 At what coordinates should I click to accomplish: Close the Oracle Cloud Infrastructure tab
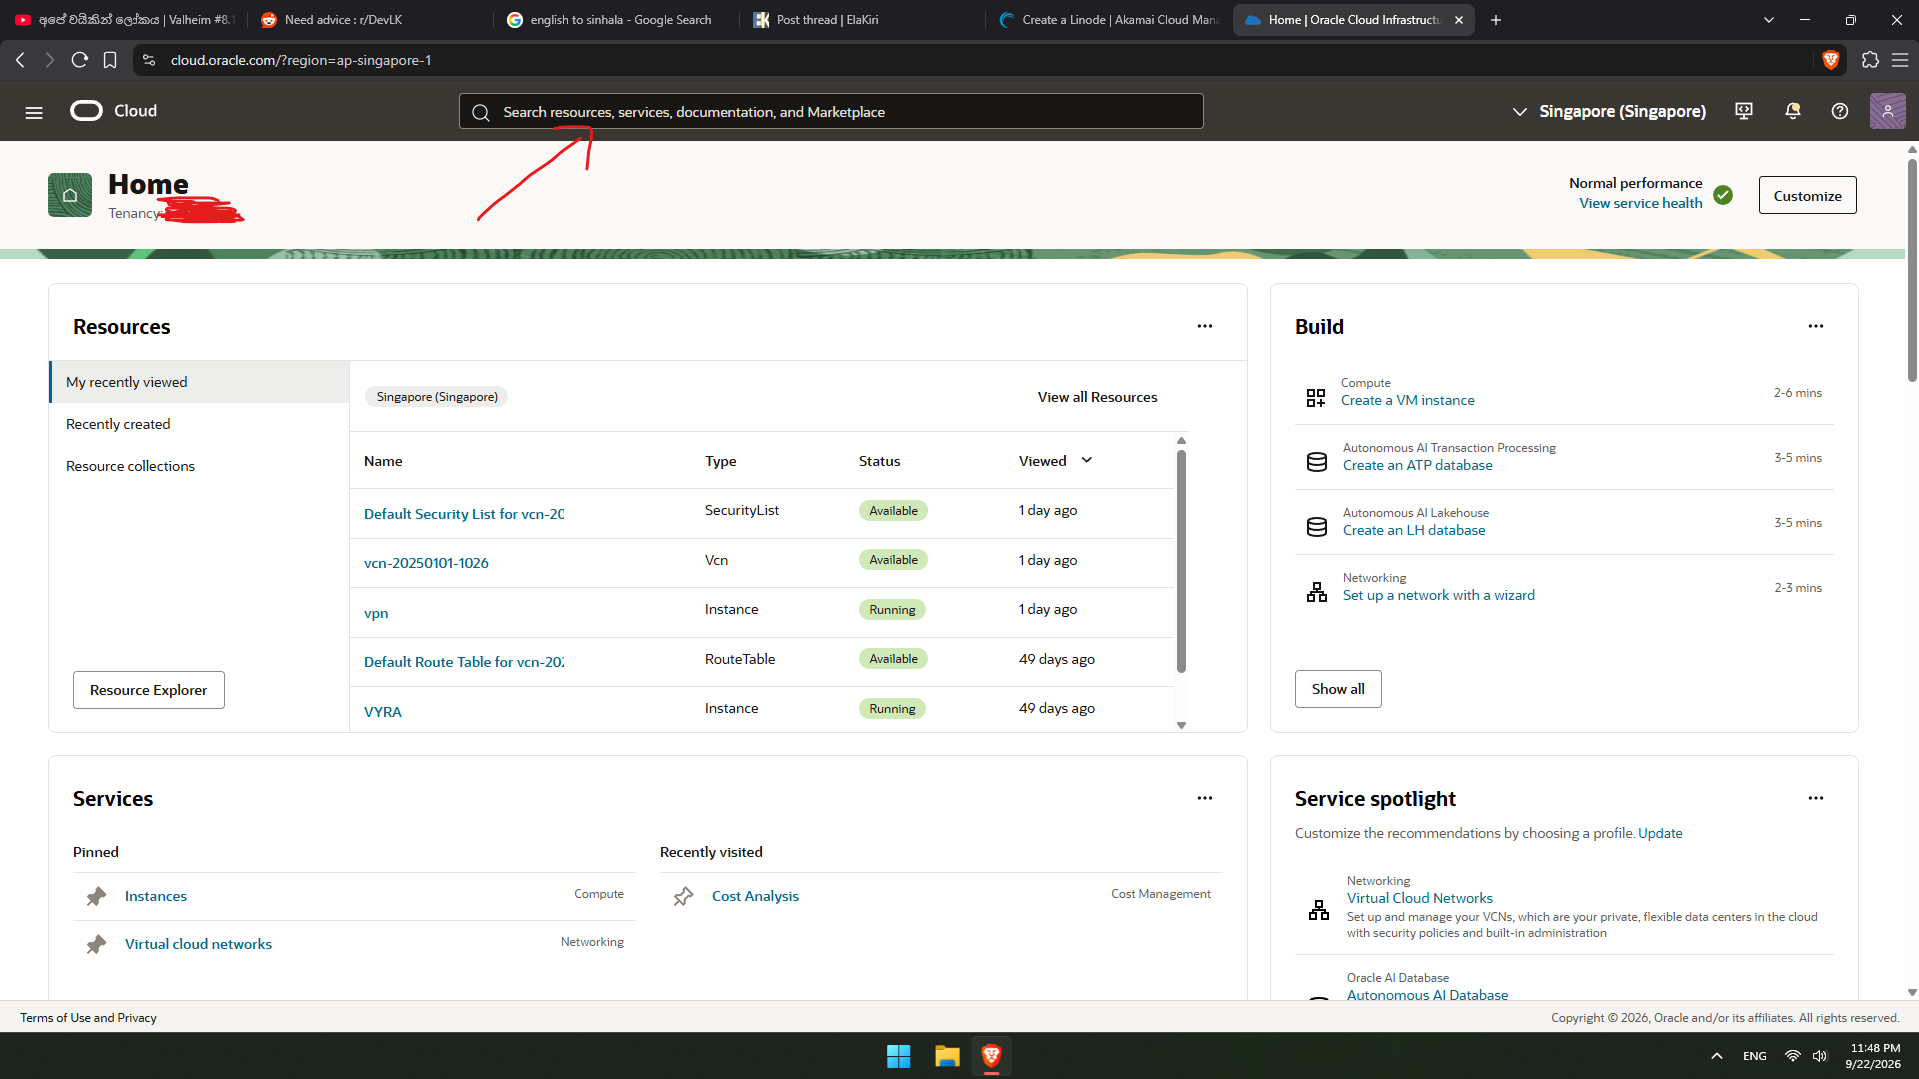tap(1459, 20)
